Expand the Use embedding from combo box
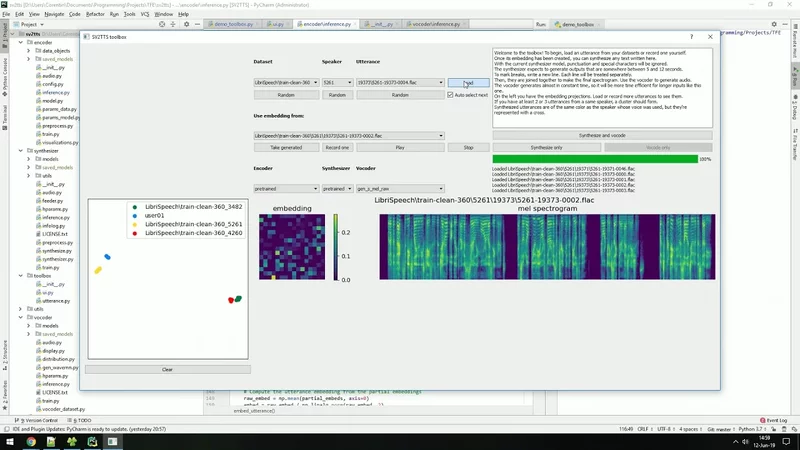 point(349,135)
